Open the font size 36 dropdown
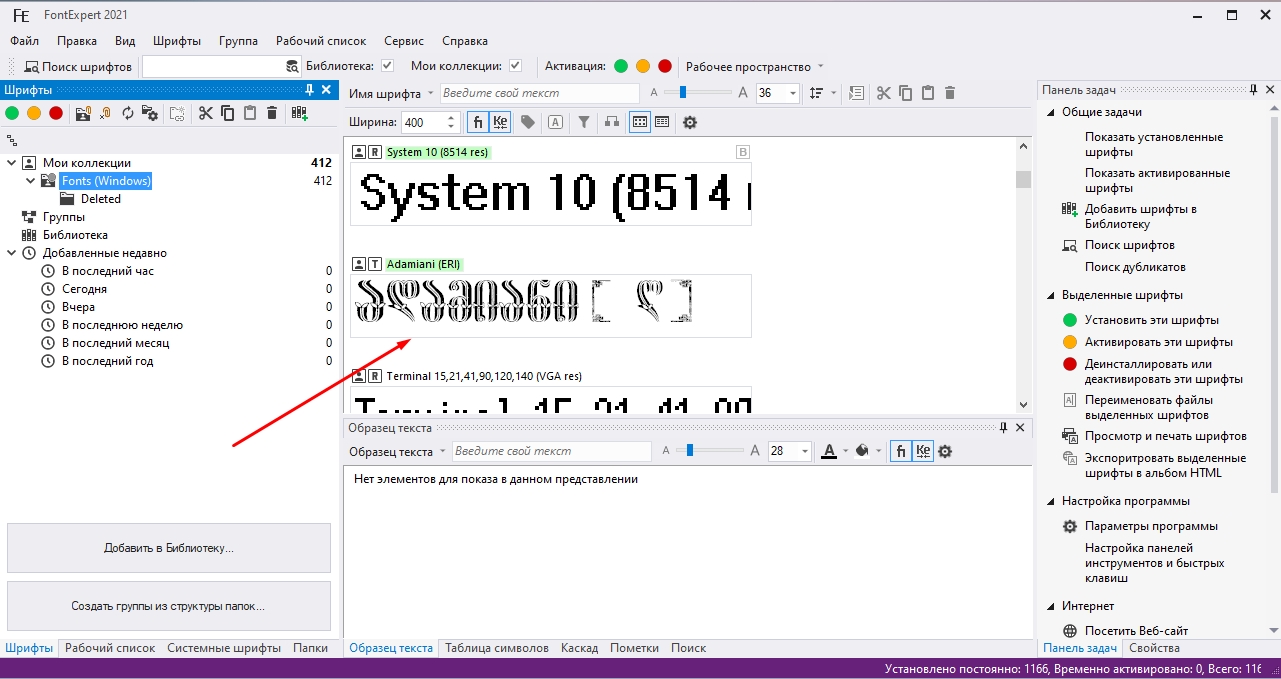 click(793, 93)
